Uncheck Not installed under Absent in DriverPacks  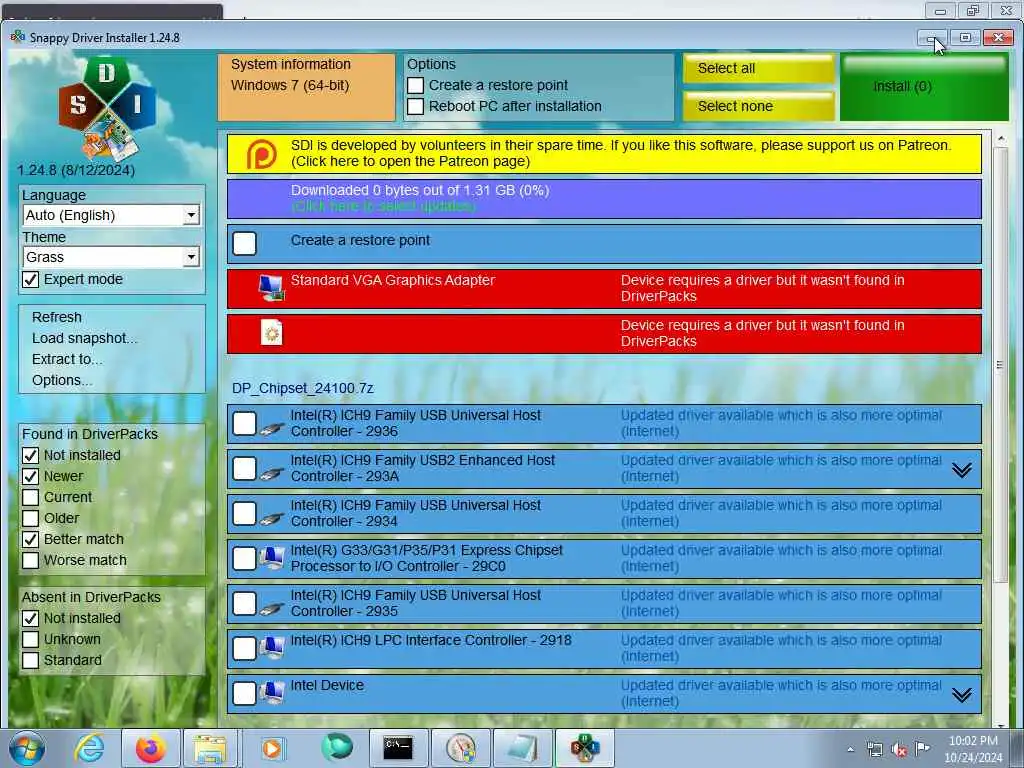pos(31,618)
